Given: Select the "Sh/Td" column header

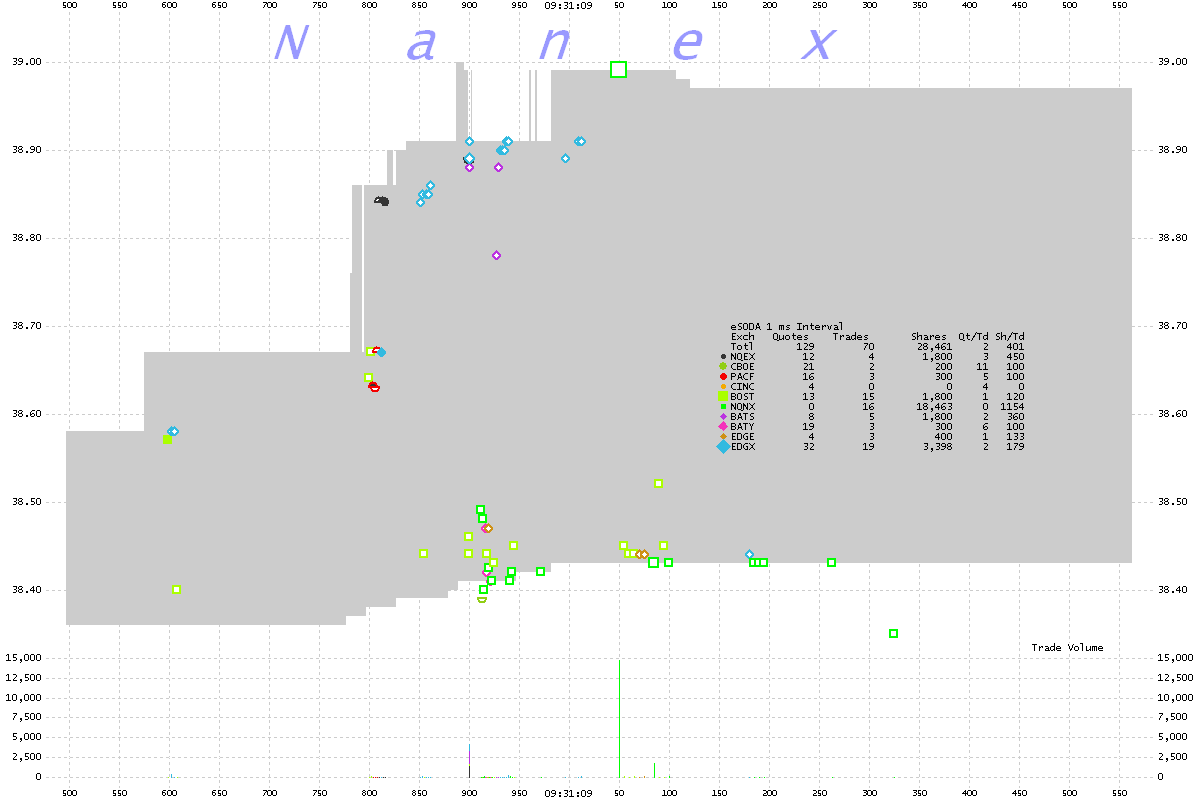Looking at the screenshot, I should coord(1010,336).
